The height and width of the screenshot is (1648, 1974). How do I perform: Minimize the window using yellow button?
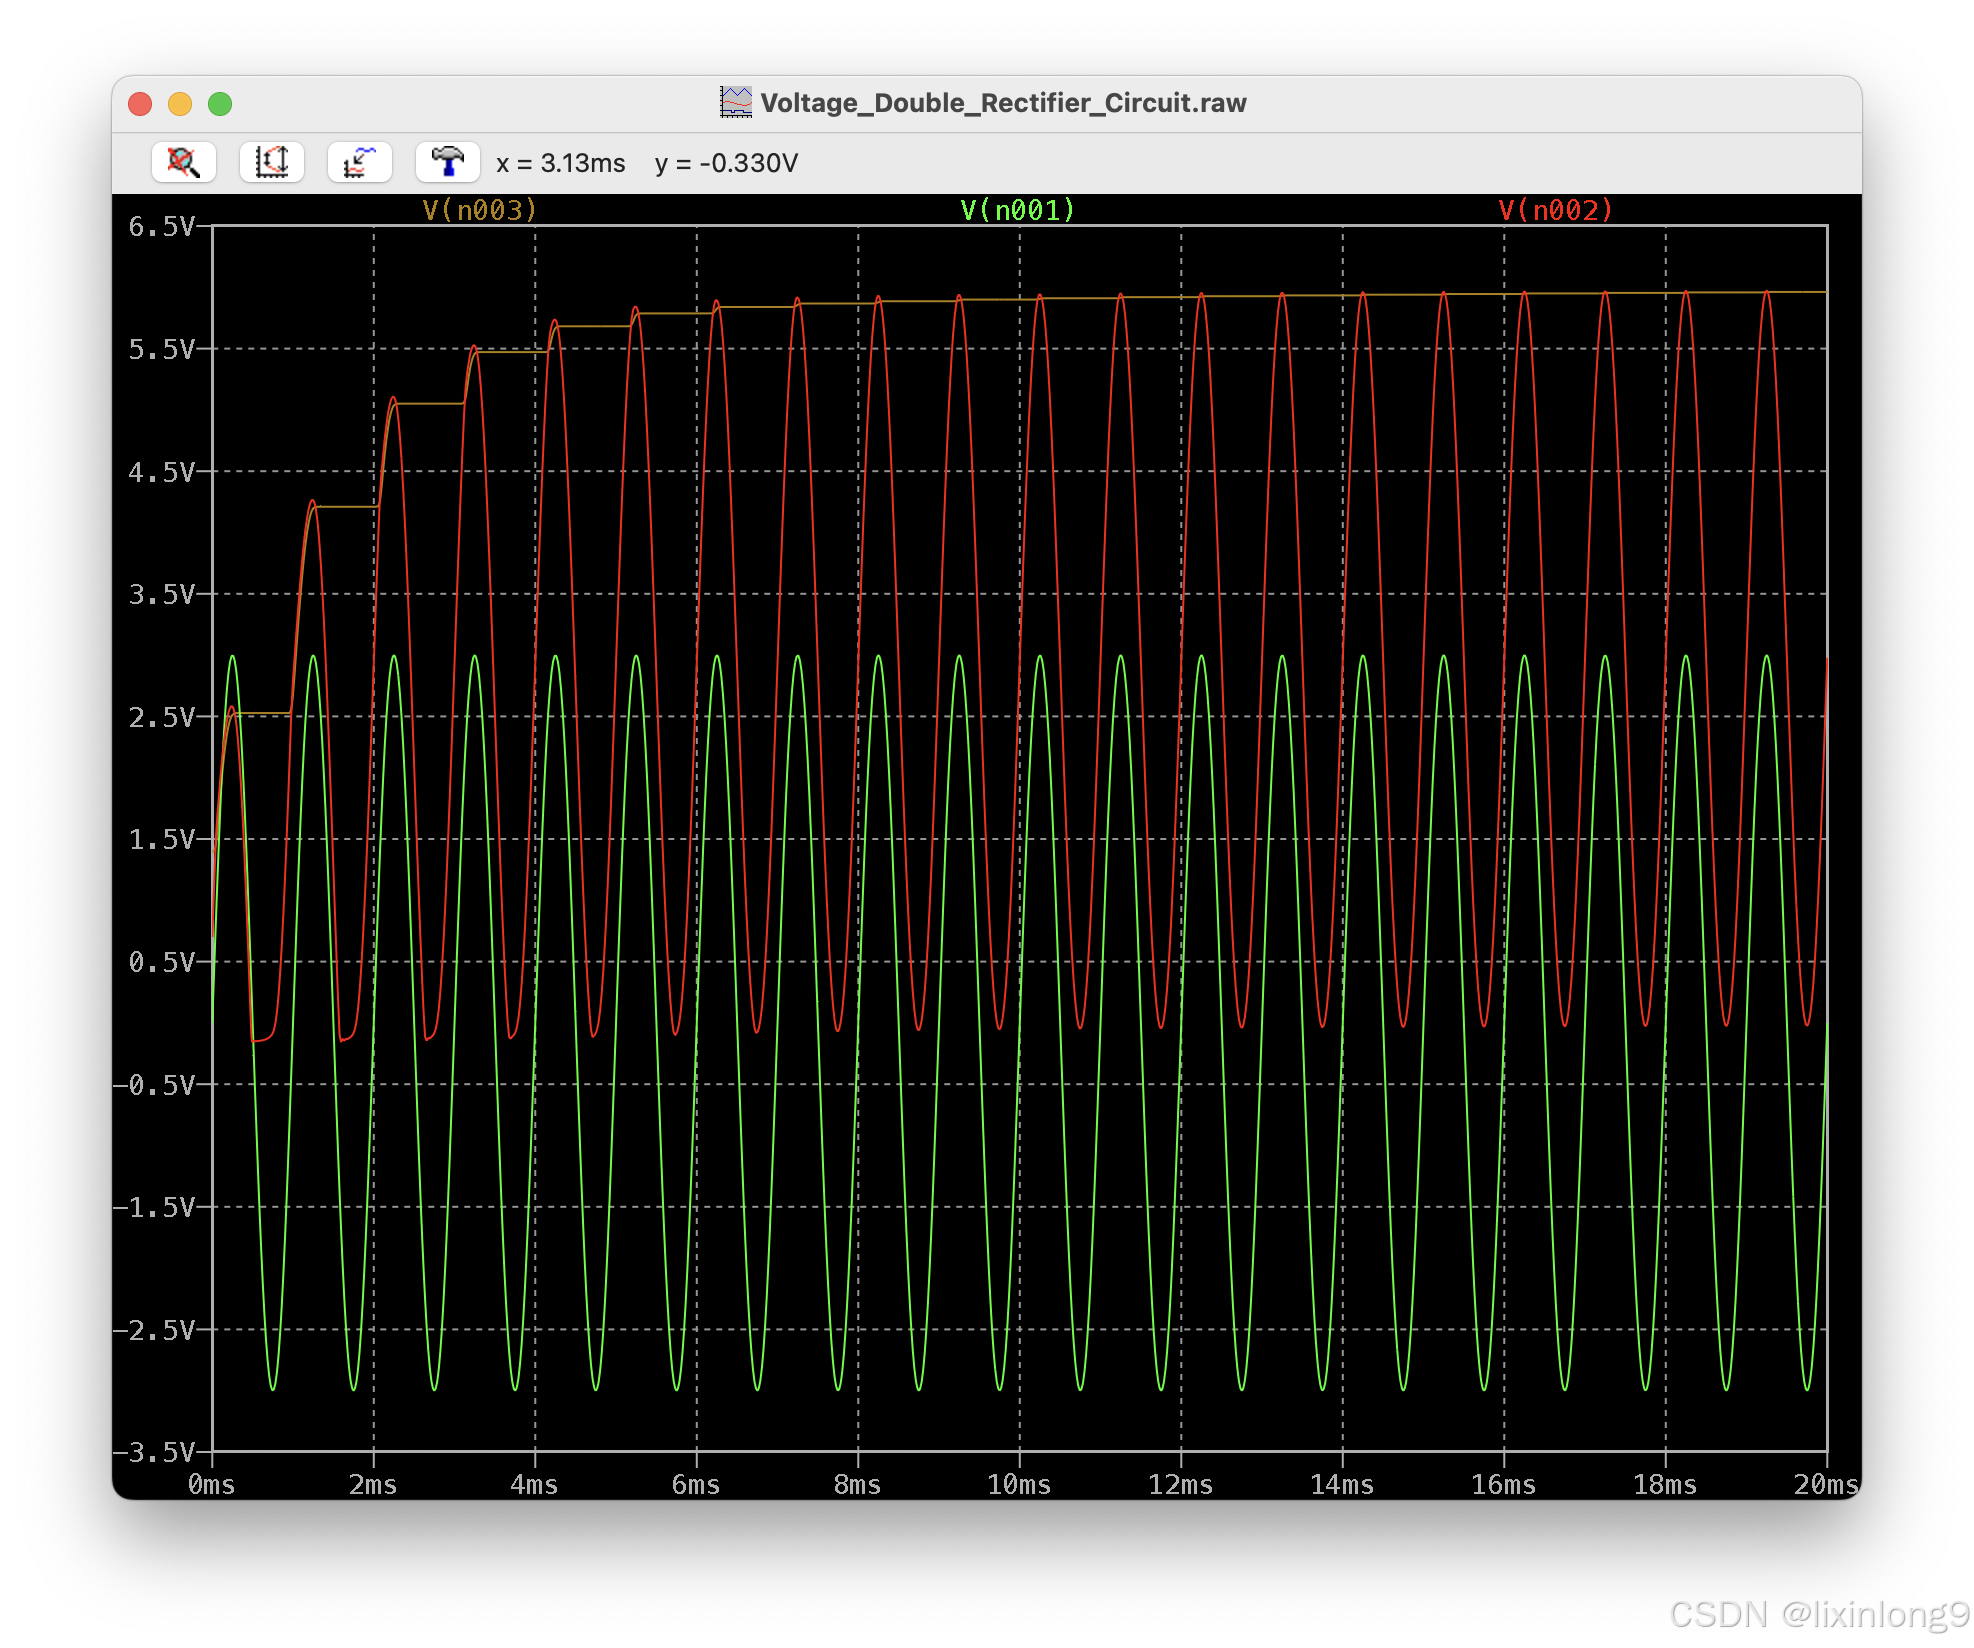180,104
